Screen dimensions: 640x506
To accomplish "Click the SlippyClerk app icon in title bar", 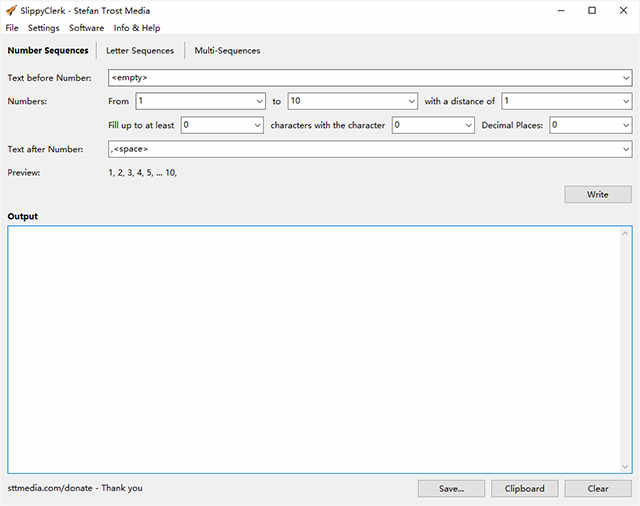I will point(11,10).
